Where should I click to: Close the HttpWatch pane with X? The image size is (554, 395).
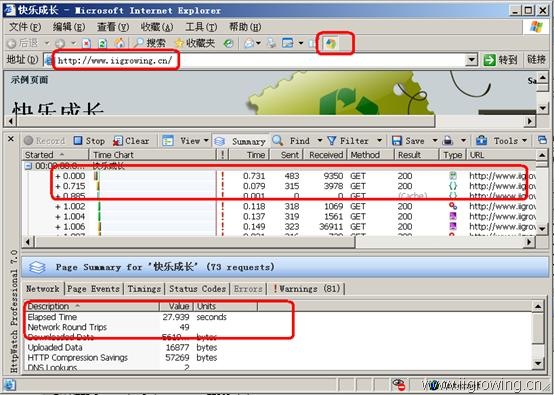pos(11,139)
